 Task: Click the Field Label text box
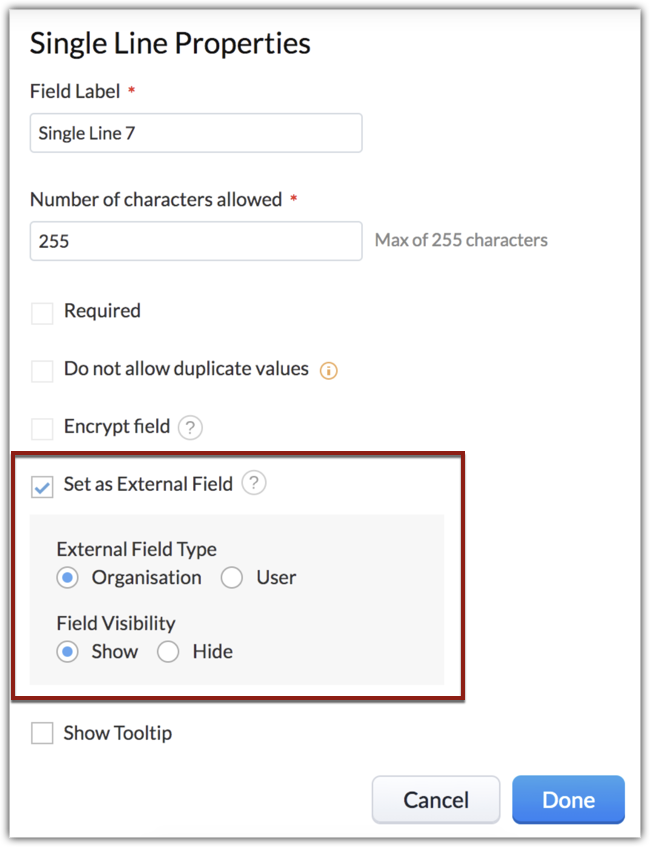(196, 133)
